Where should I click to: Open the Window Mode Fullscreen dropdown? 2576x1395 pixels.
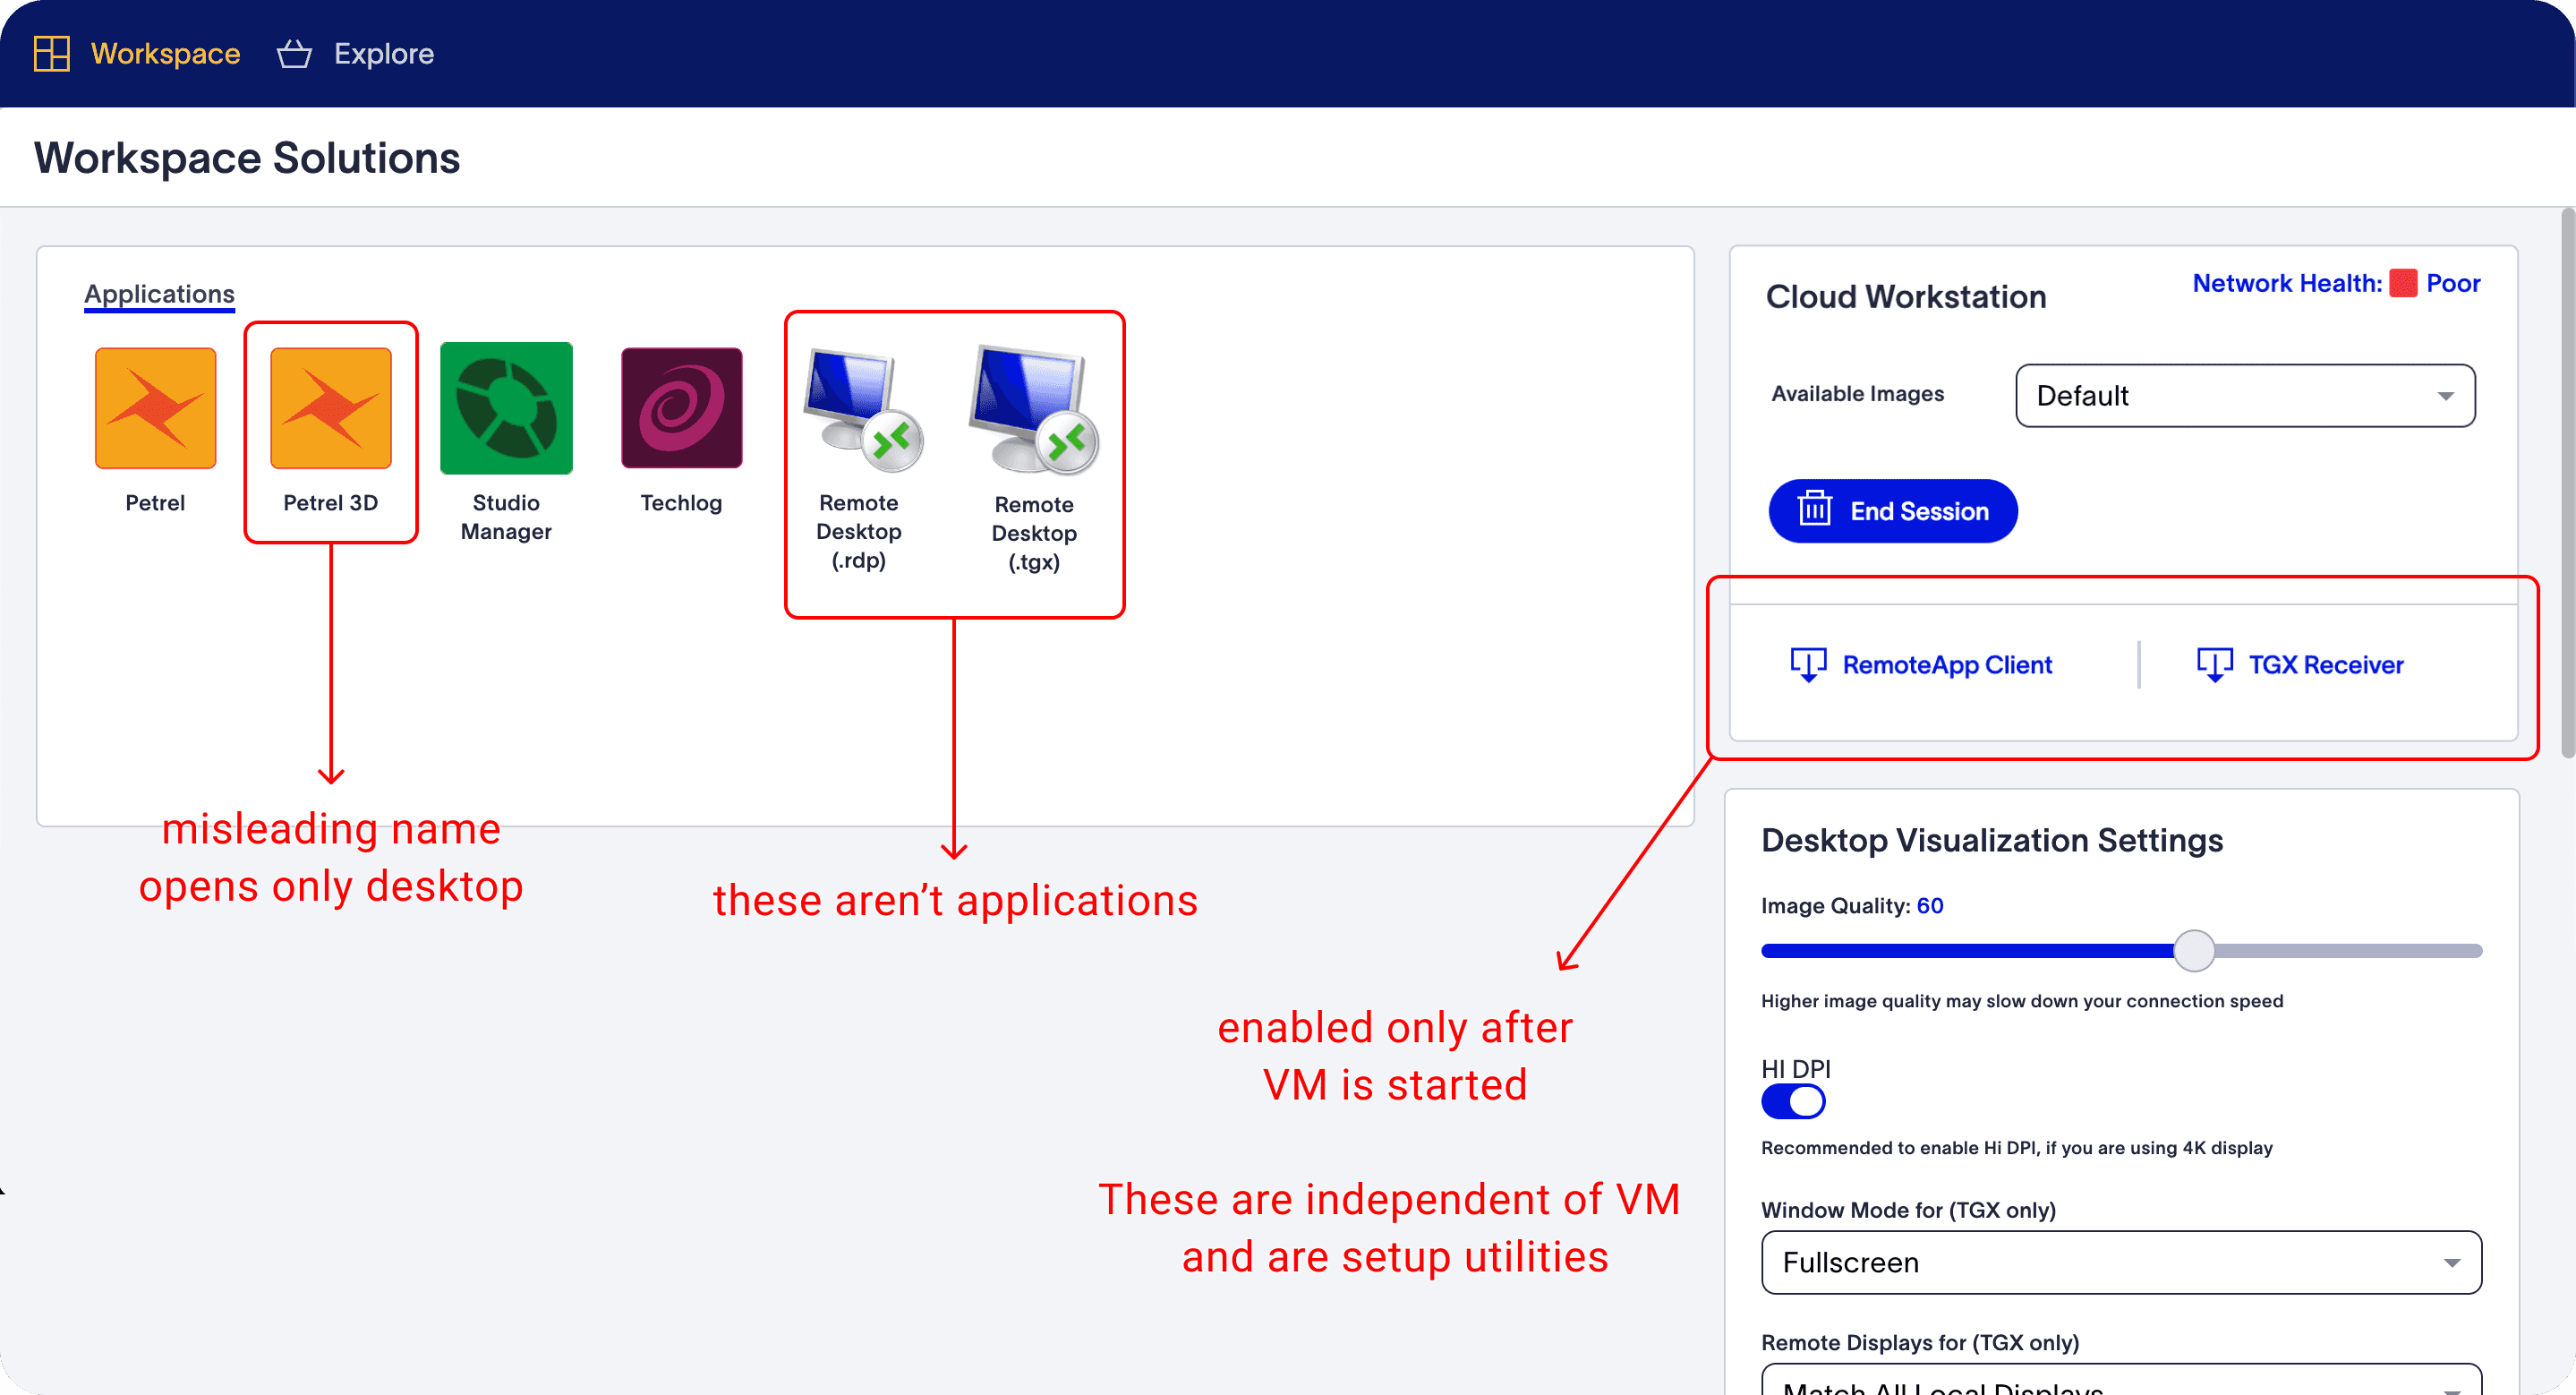2121,1263
